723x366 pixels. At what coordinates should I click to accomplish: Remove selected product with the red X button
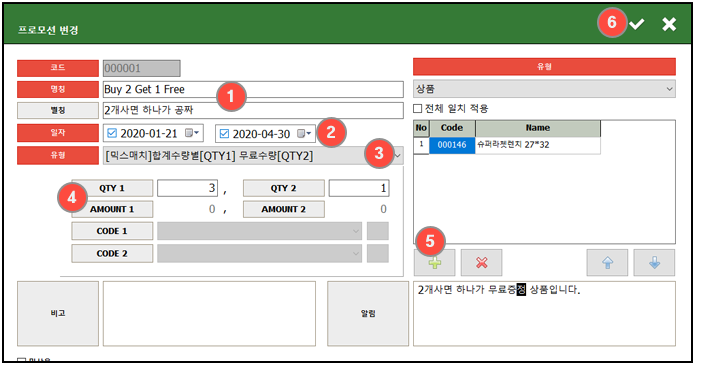tap(481, 263)
